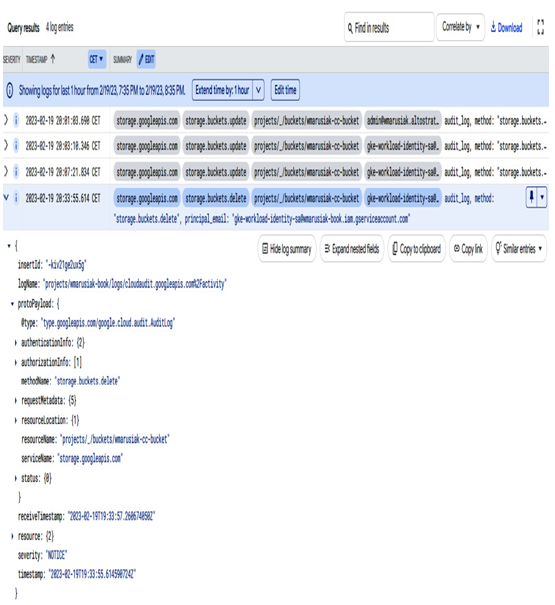Open Extend time options dropdown arrow
Viewport: 555px width, 605px height.
259,90
